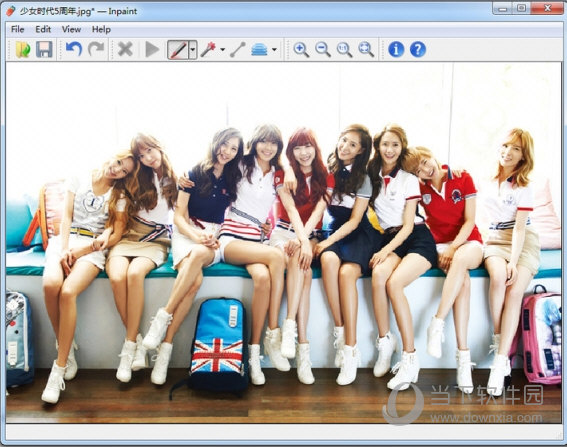The image size is (567, 447).
Task: Undo the last action
Action: [x=74, y=49]
